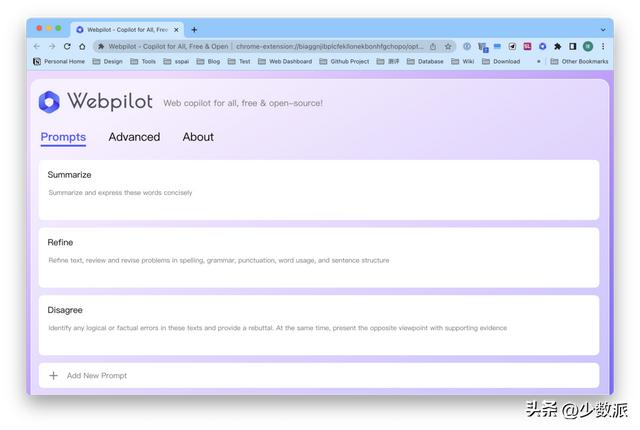Share this page from the address bar

[x=433, y=47]
